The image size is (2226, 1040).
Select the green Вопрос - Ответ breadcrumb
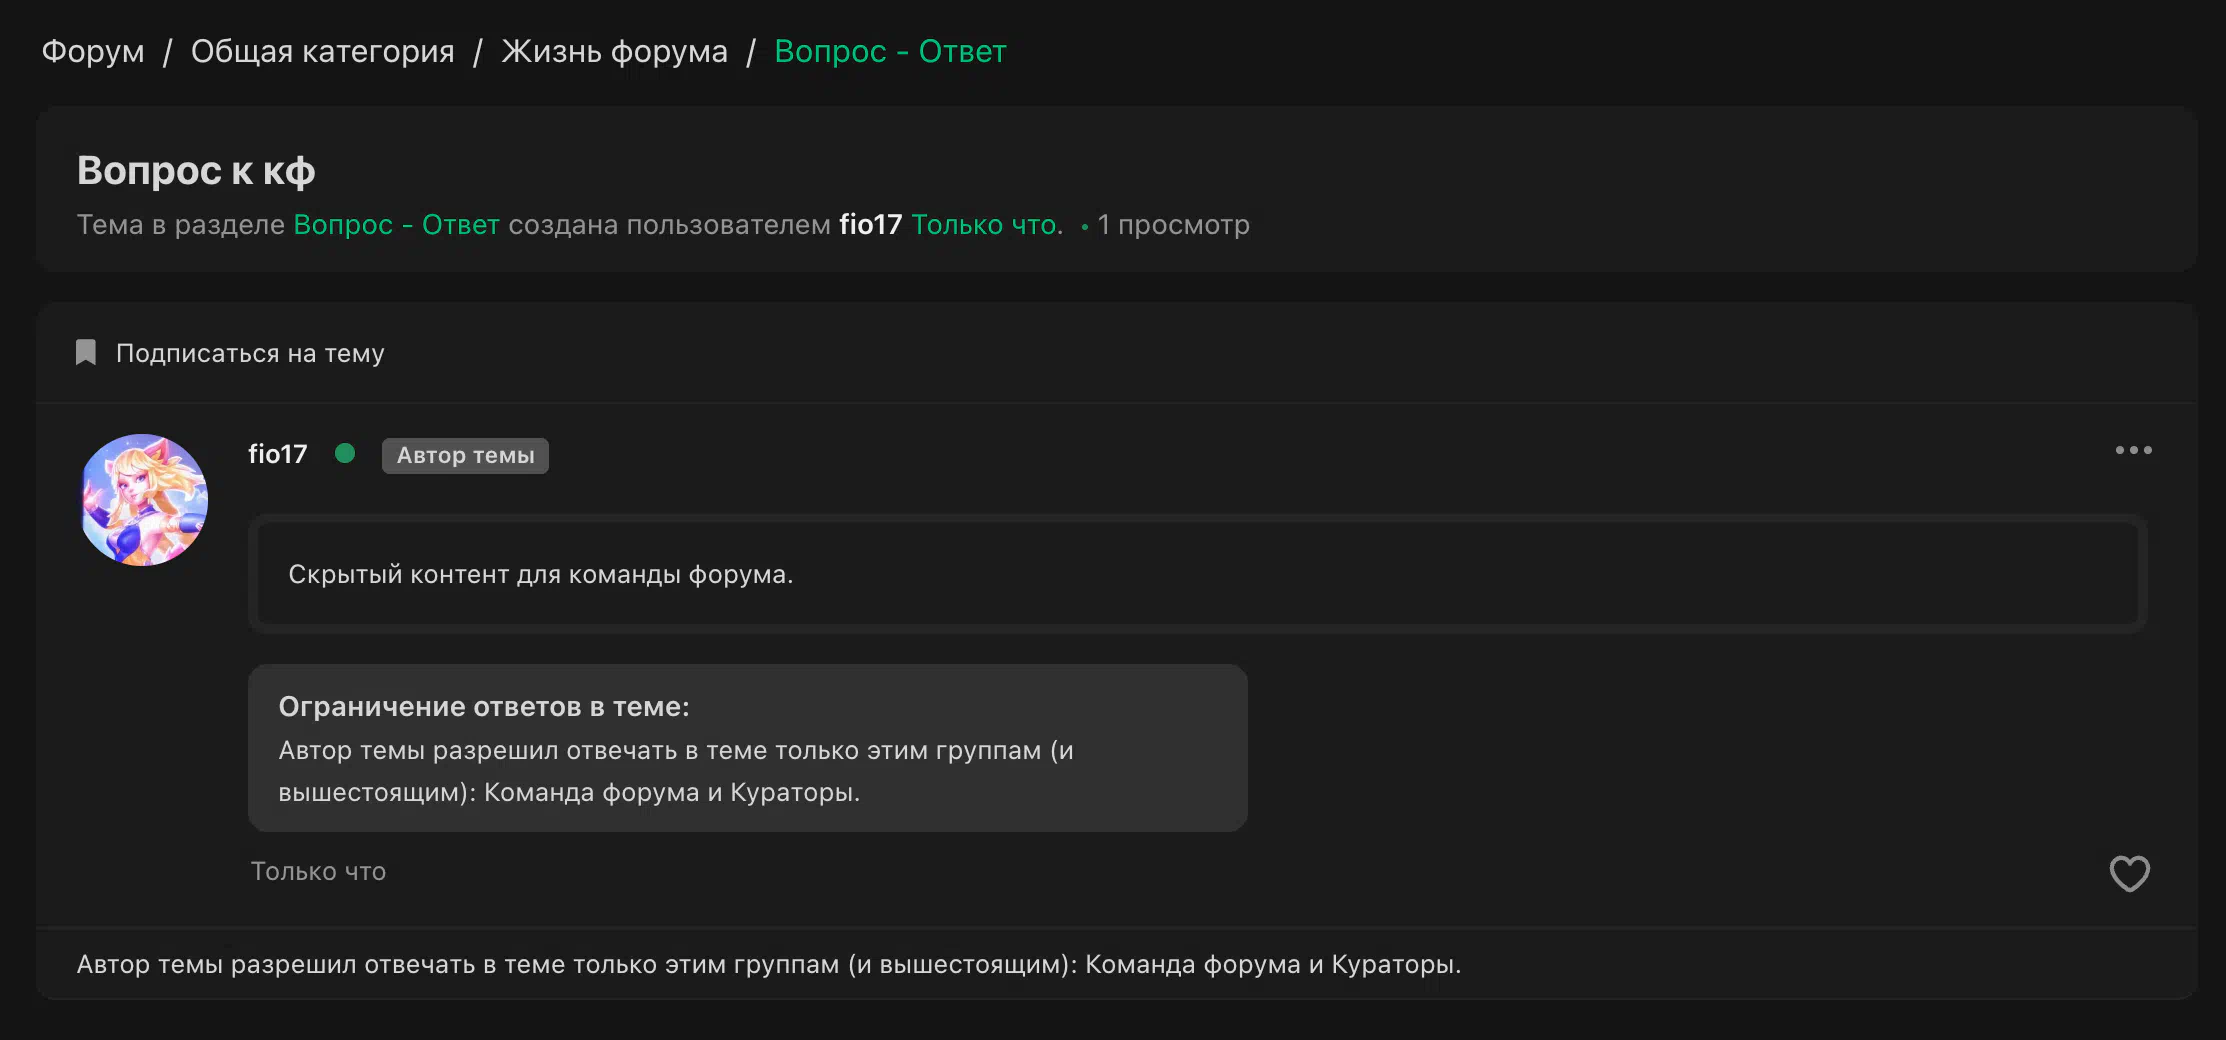point(890,51)
